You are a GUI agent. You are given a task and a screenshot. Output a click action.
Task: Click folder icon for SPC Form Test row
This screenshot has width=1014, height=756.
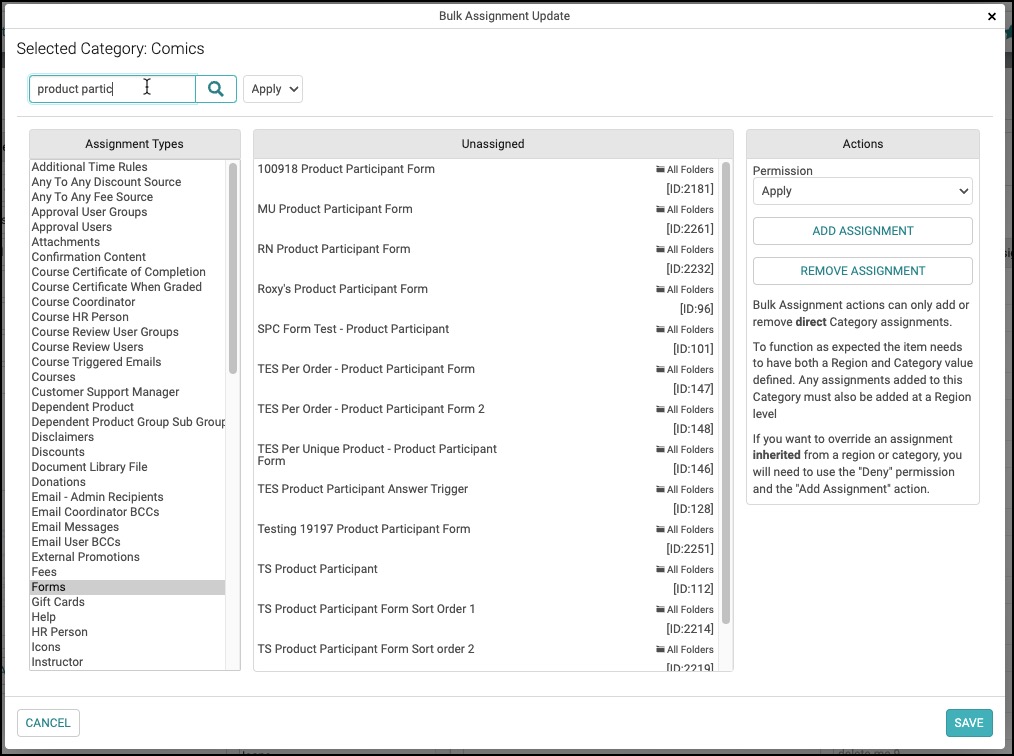tap(660, 330)
